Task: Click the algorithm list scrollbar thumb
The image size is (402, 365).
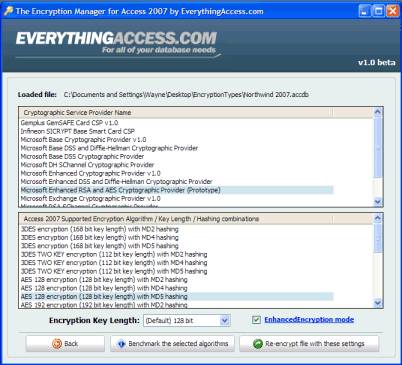Action: (377, 238)
